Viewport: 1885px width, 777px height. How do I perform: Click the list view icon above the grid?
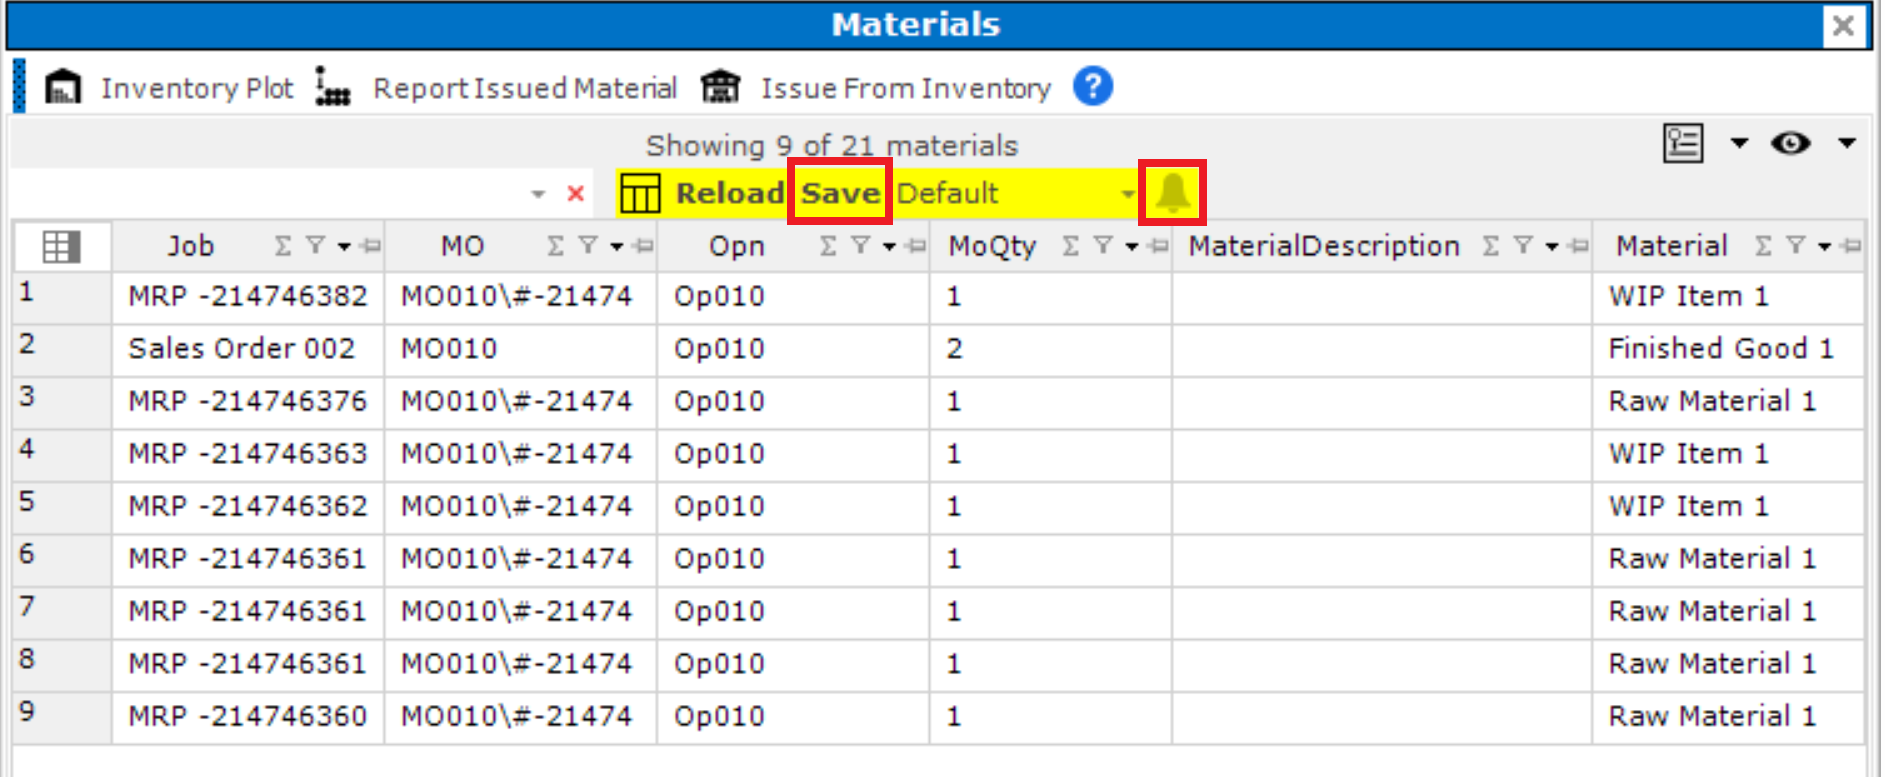(1683, 143)
